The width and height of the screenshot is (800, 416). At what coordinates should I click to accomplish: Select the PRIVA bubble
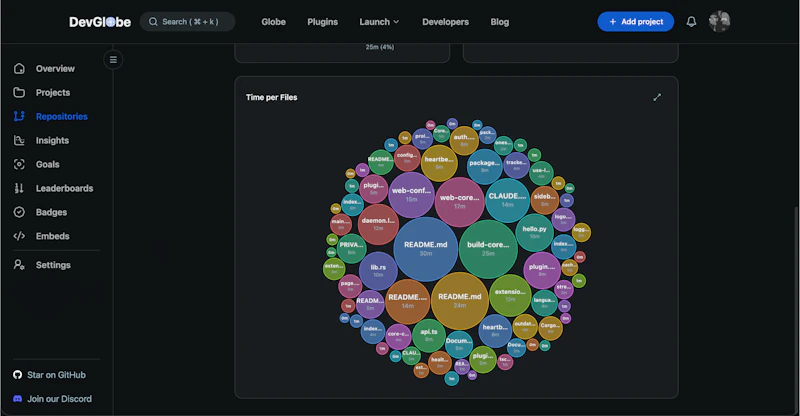click(x=352, y=248)
